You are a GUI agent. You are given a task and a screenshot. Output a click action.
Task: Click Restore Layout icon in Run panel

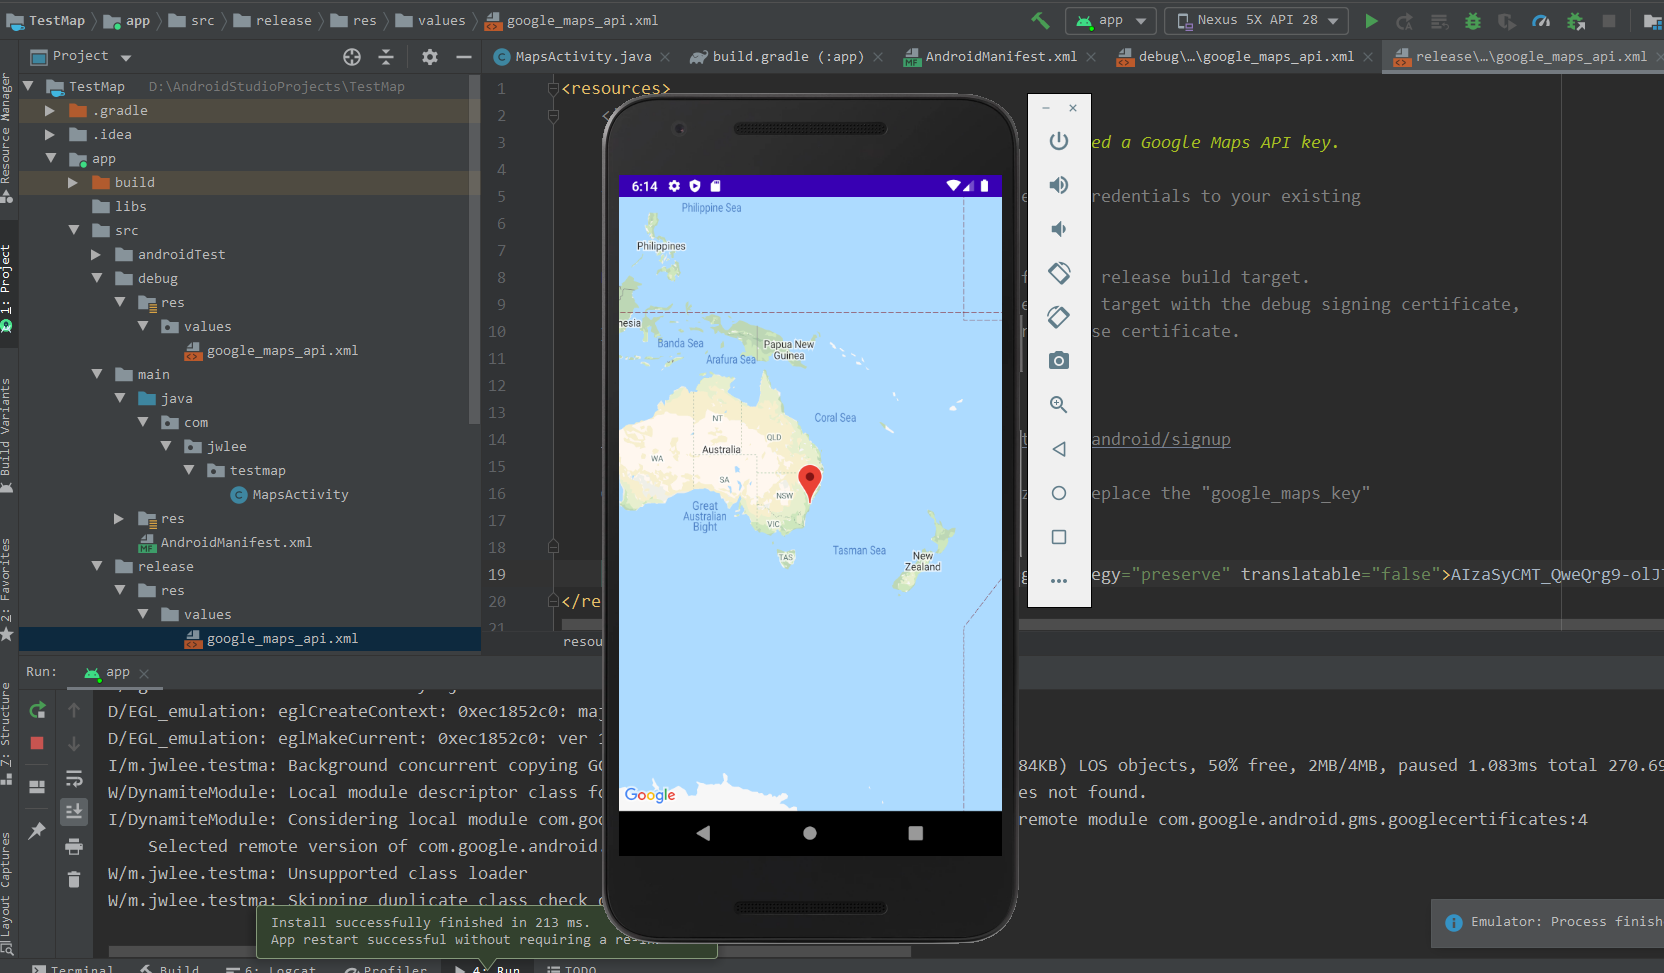[37, 787]
